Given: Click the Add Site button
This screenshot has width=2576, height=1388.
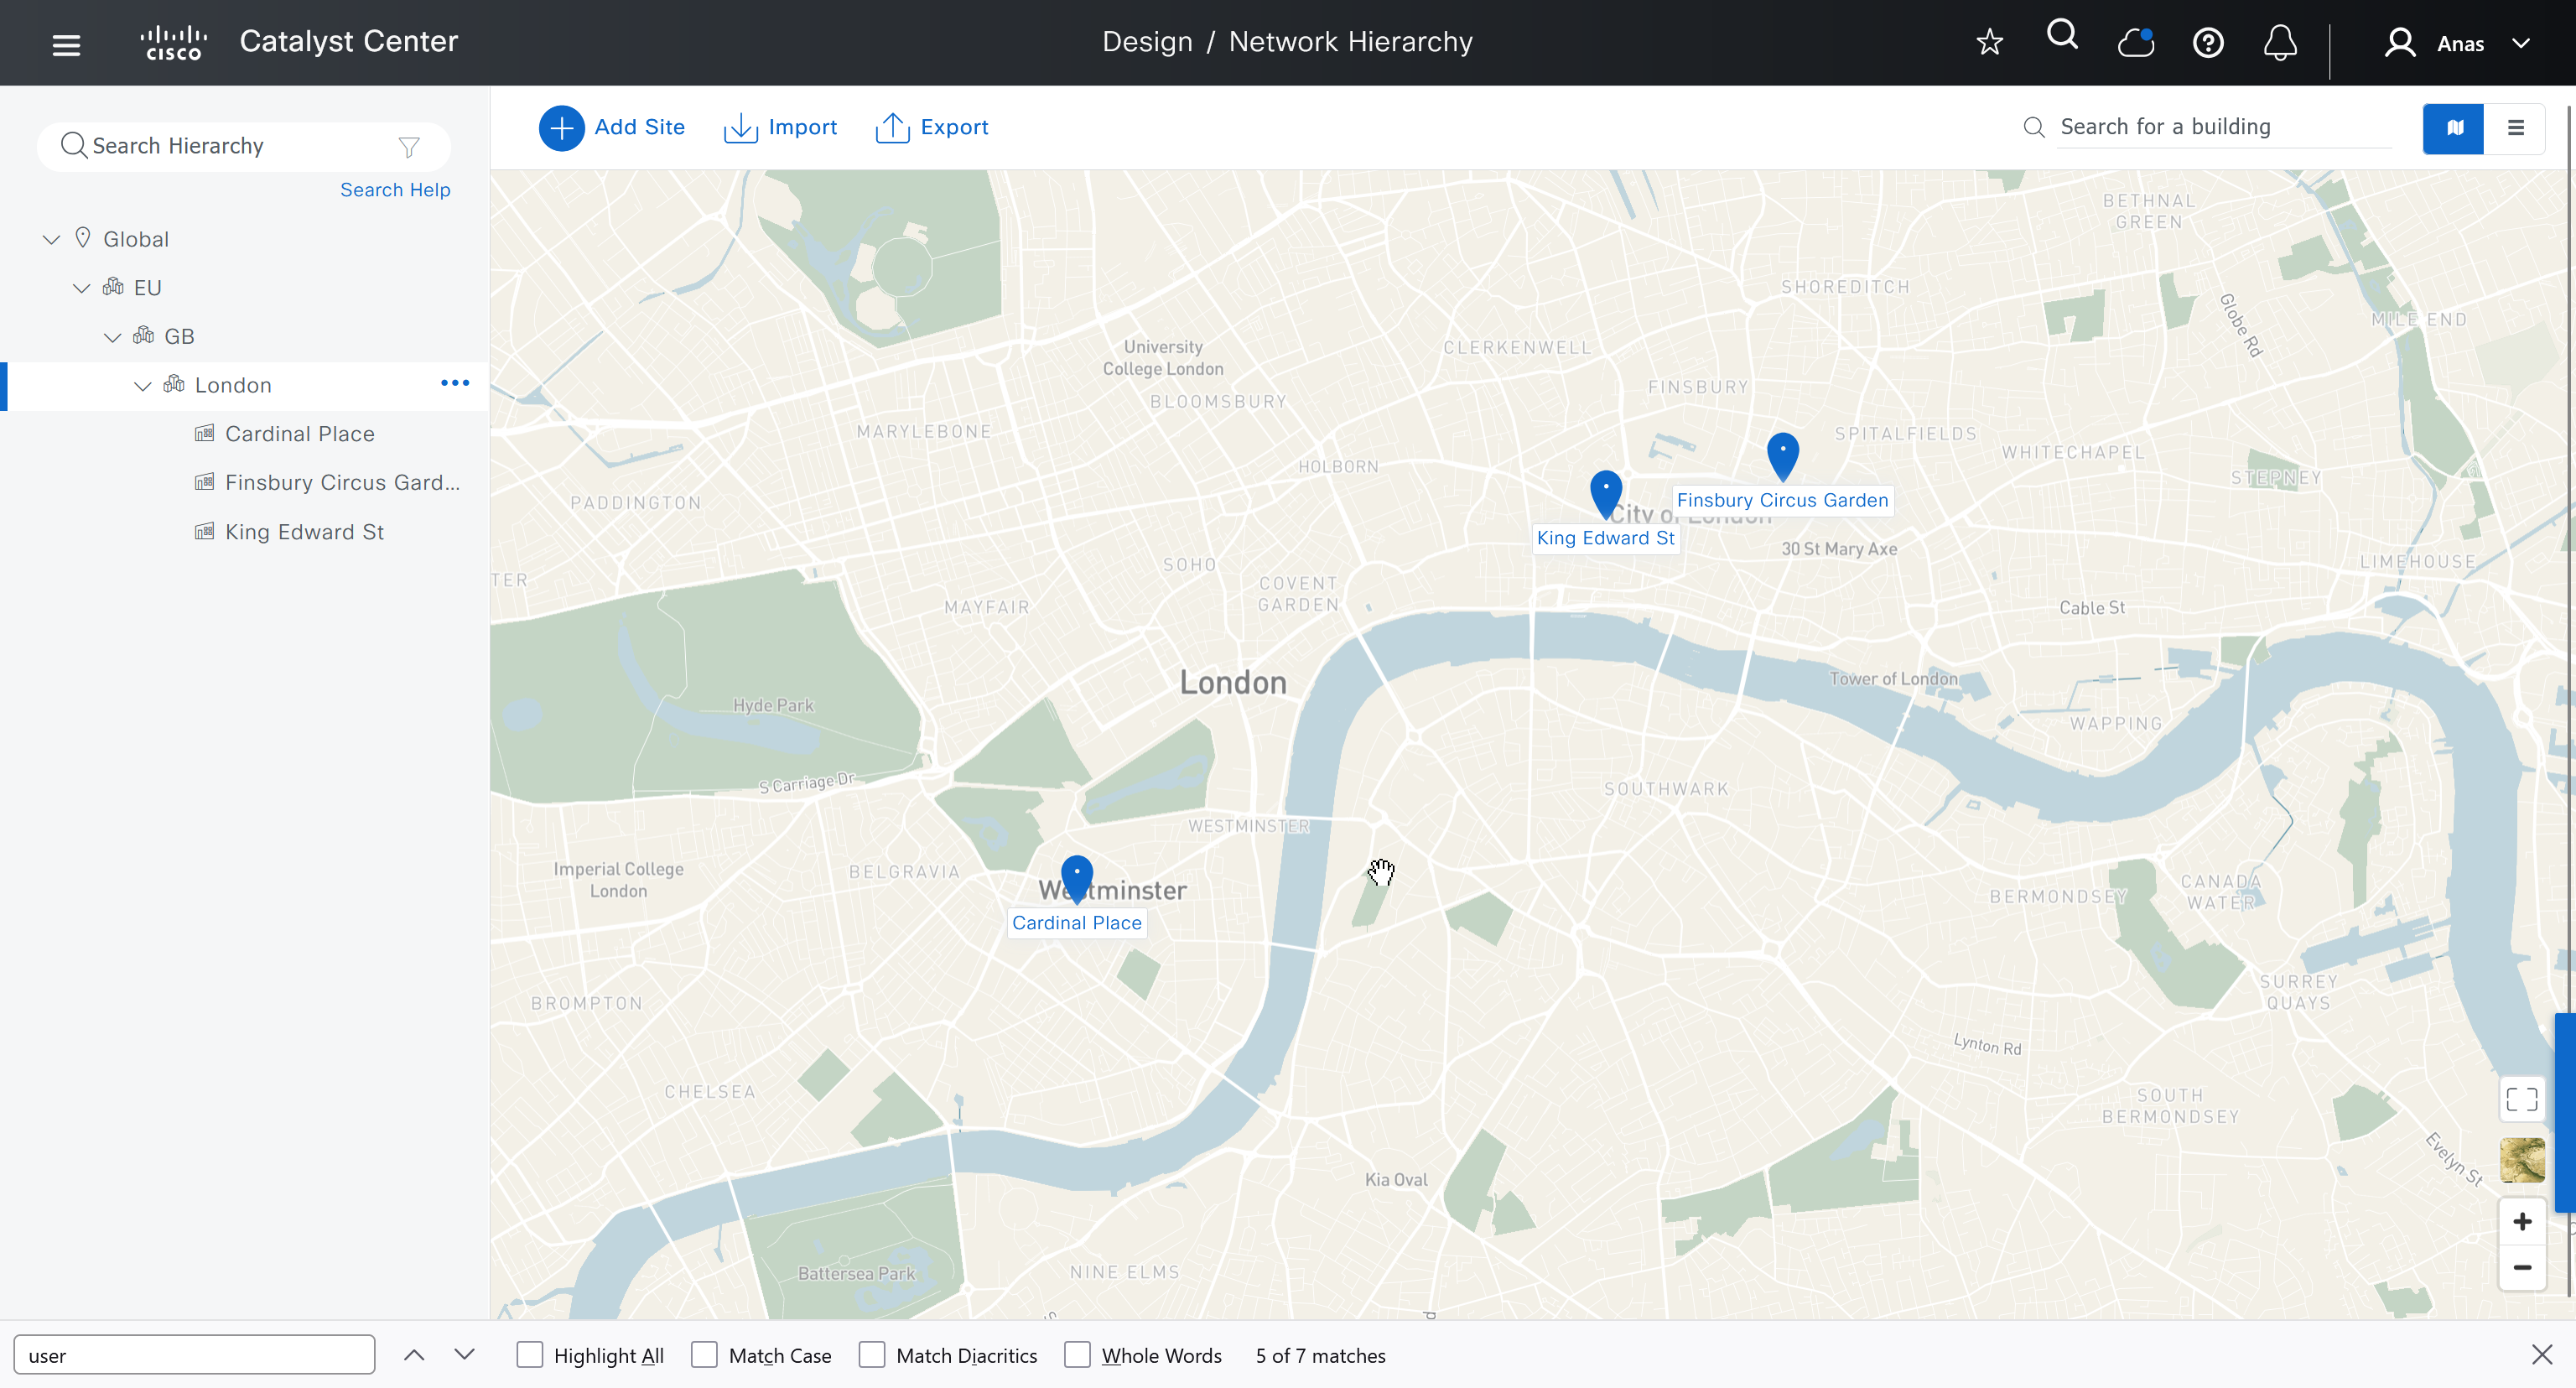Looking at the screenshot, I should (x=612, y=128).
